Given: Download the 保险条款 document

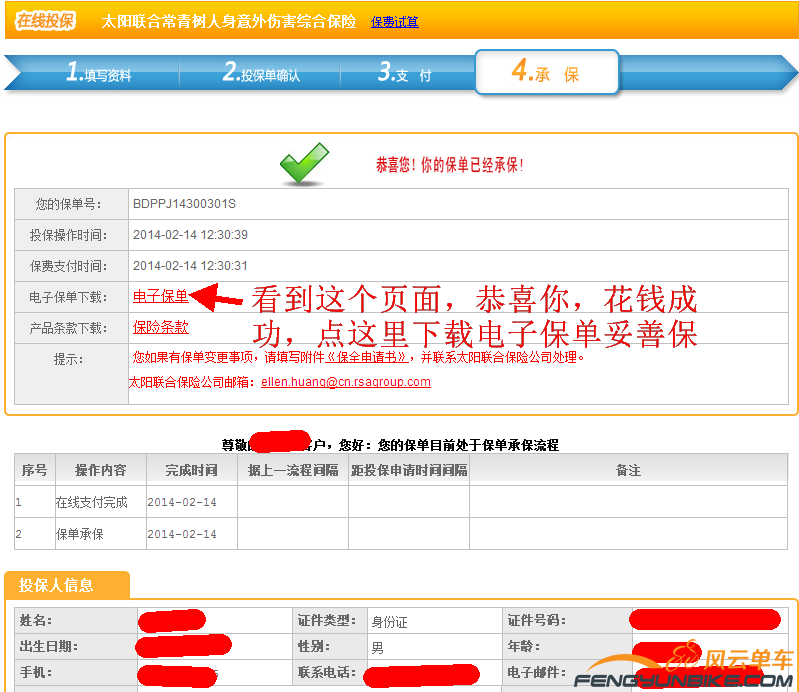Looking at the screenshot, I should 160,327.
